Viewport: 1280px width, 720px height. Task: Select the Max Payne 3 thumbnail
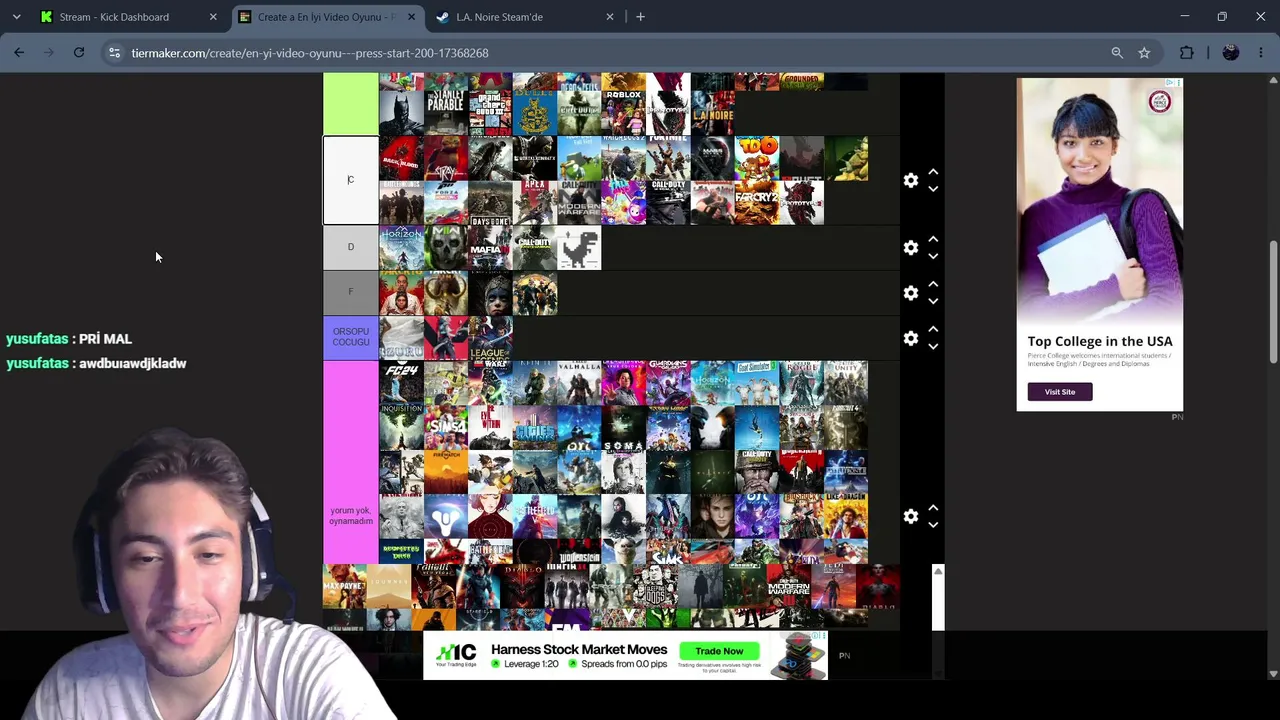pyautogui.click(x=344, y=586)
